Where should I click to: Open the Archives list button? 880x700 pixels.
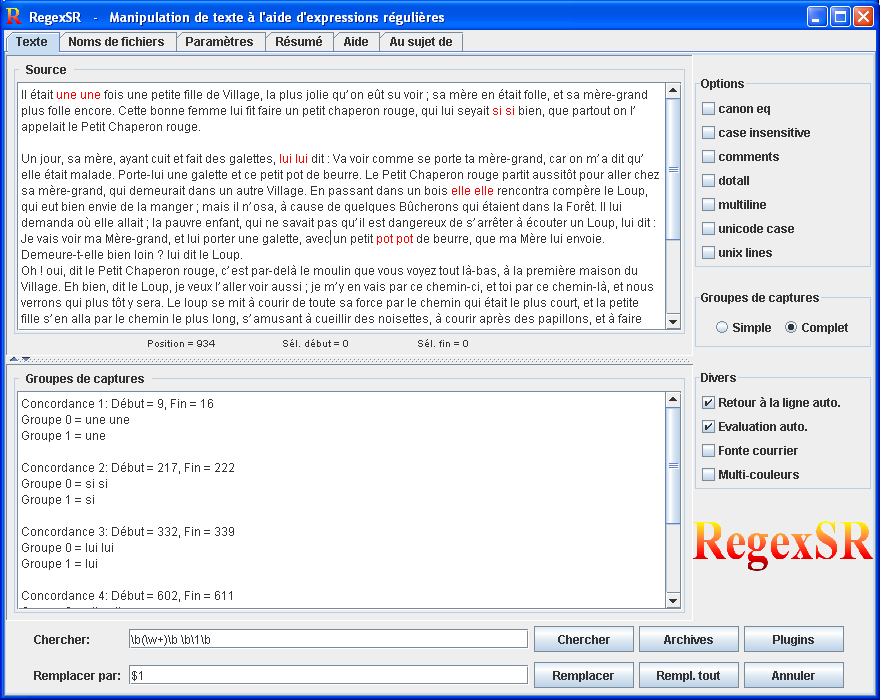pyautogui.click(x=688, y=640)
